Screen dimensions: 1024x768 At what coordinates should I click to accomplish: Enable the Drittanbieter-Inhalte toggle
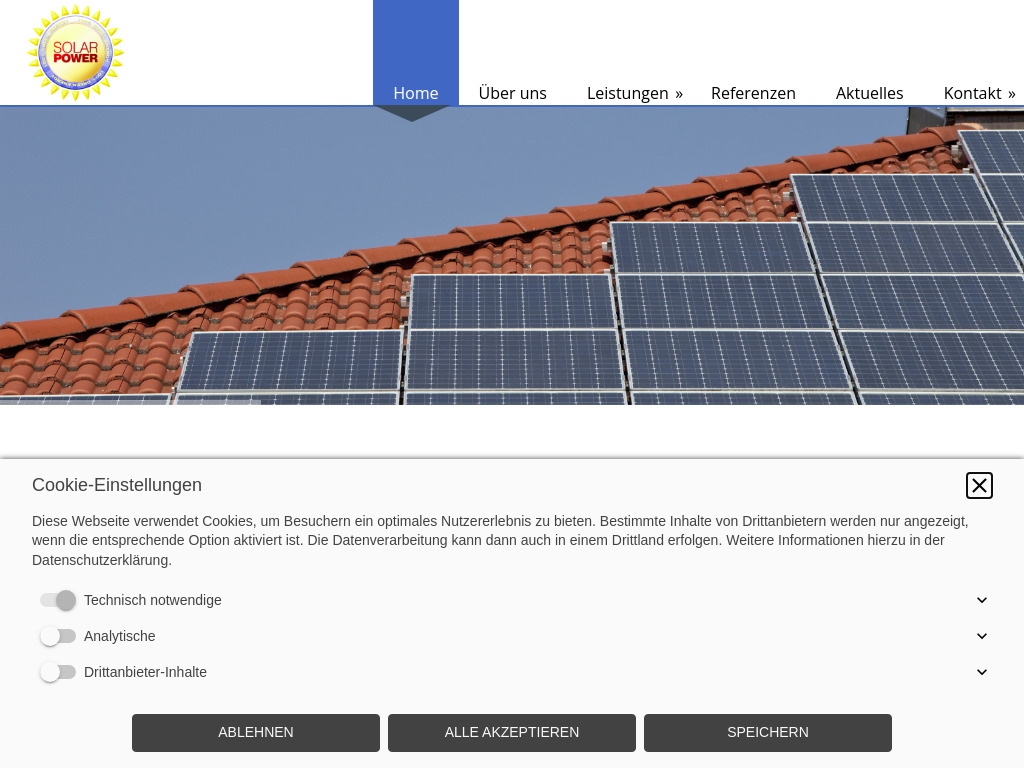pos(58,672)
